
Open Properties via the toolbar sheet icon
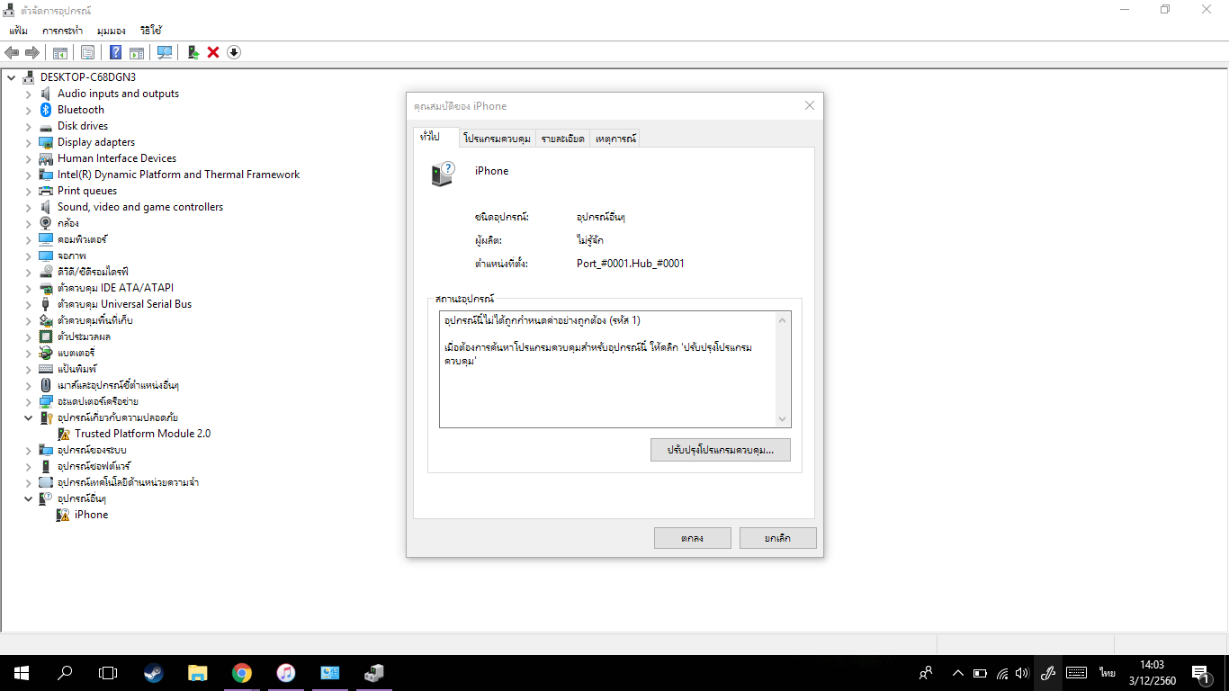[88, 52]
